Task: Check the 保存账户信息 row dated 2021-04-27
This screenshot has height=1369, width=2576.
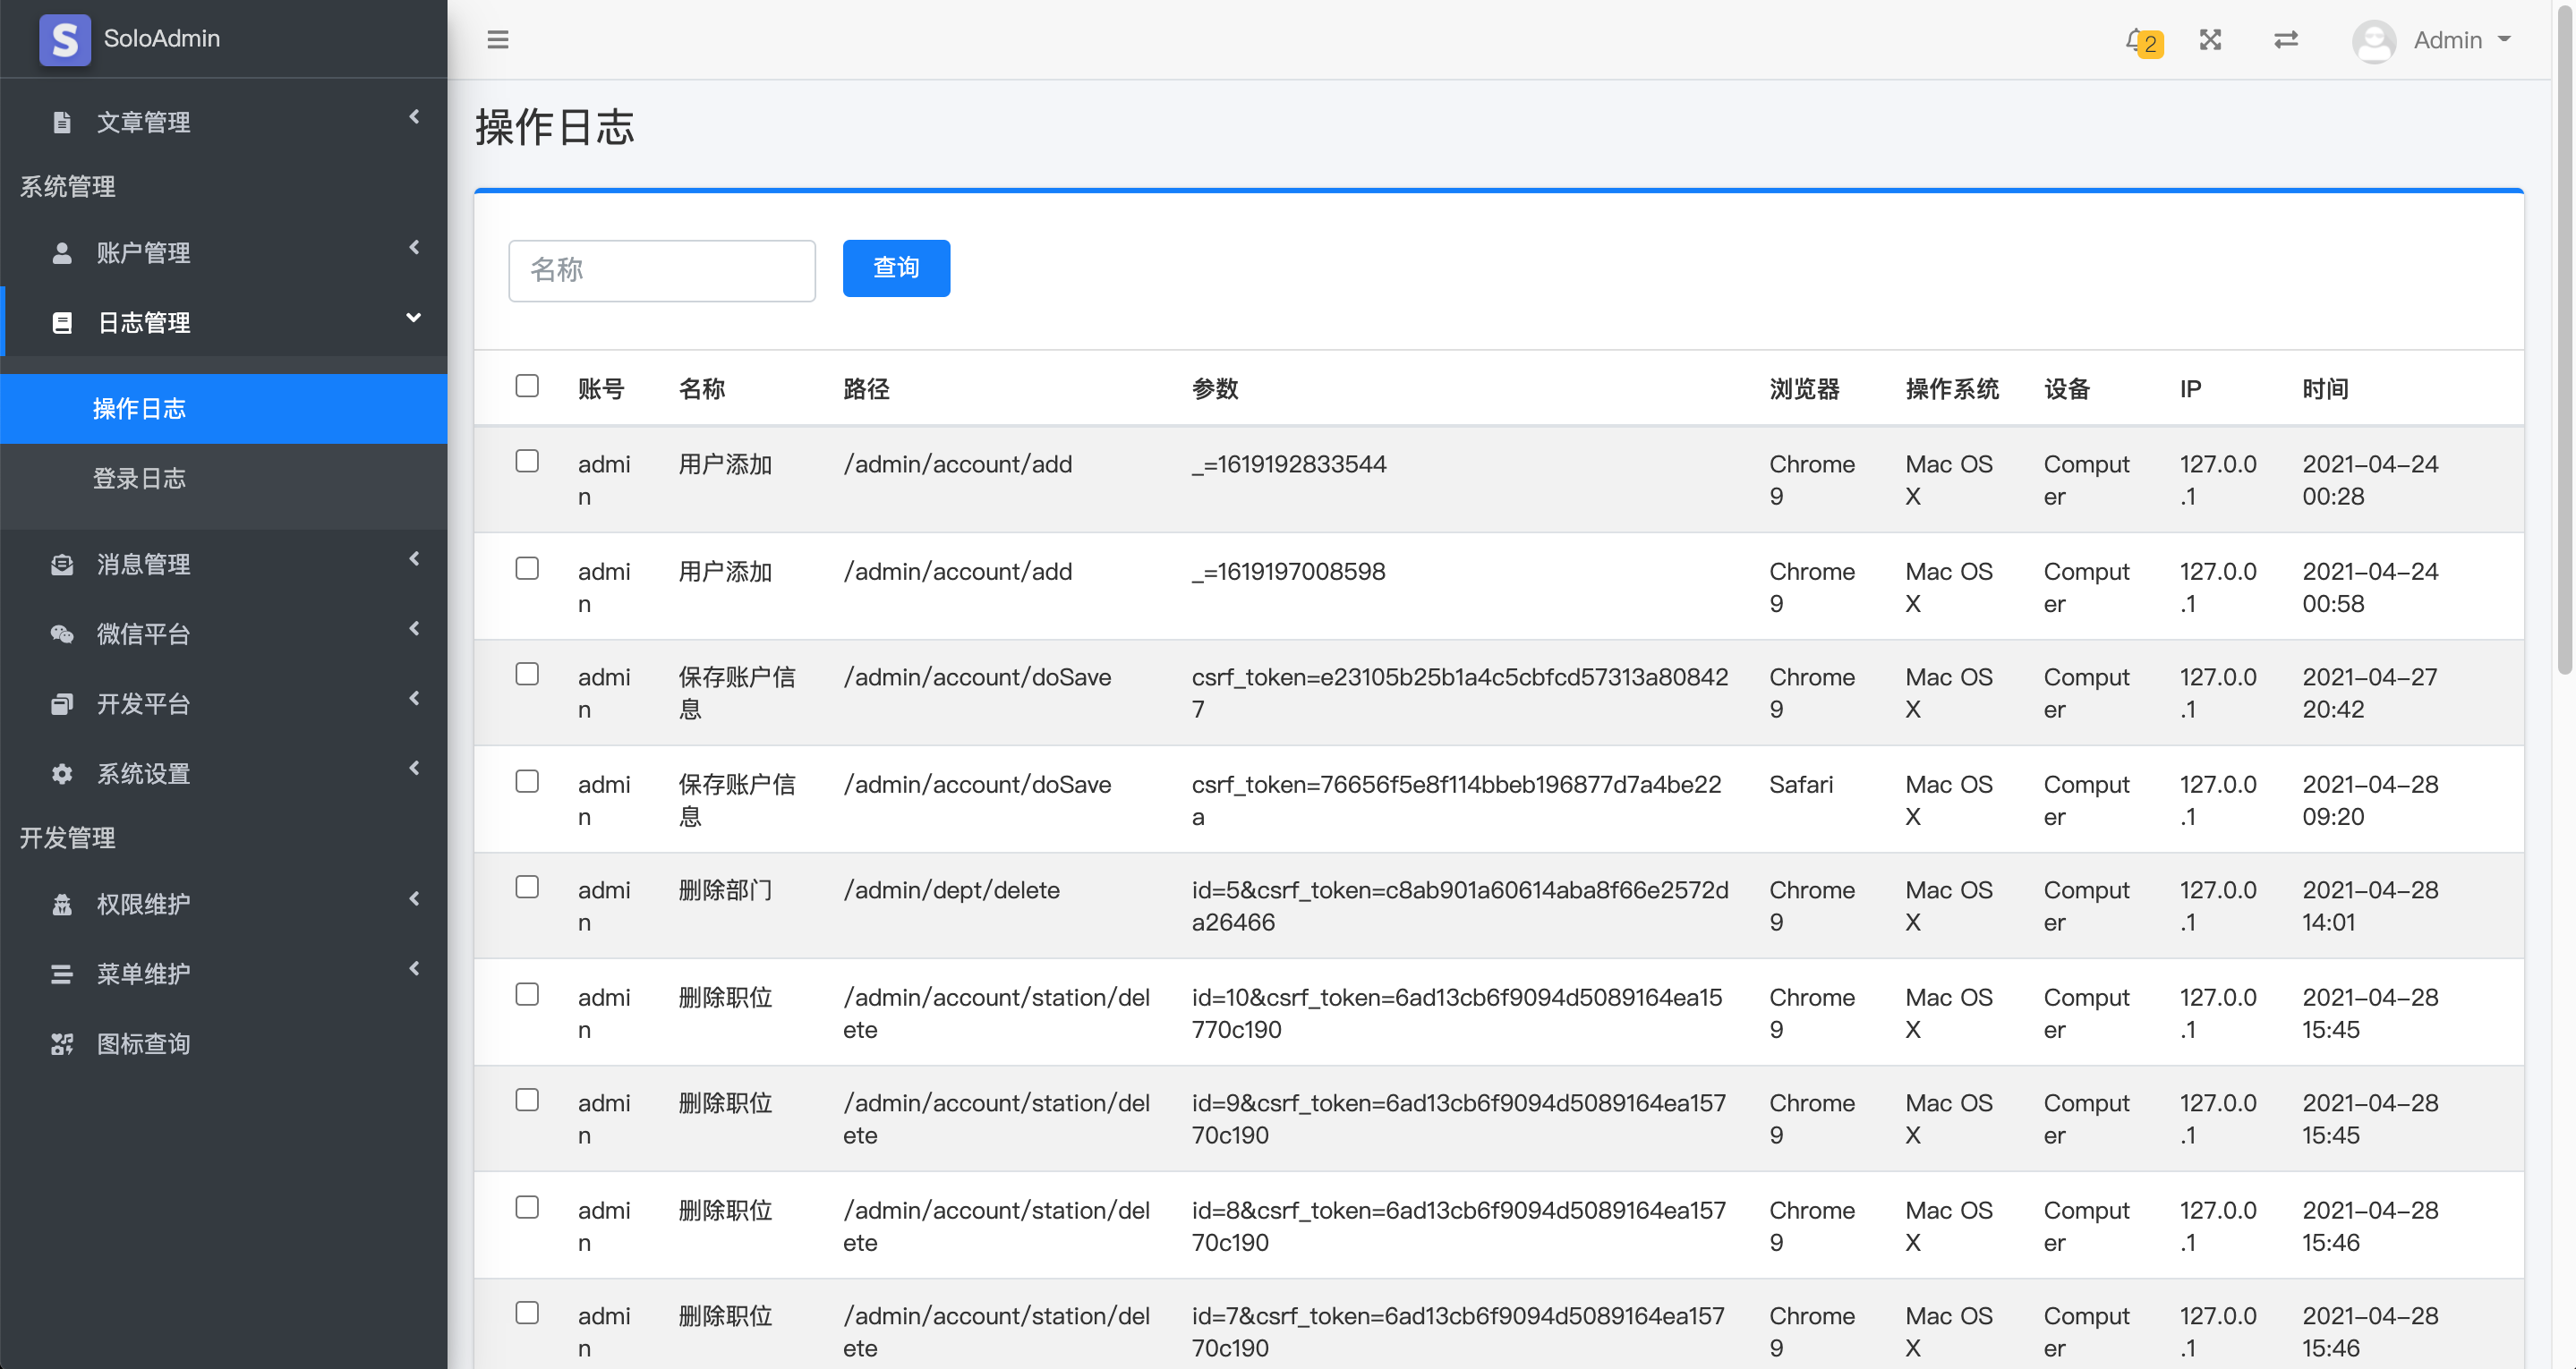Action: (527, 673)
